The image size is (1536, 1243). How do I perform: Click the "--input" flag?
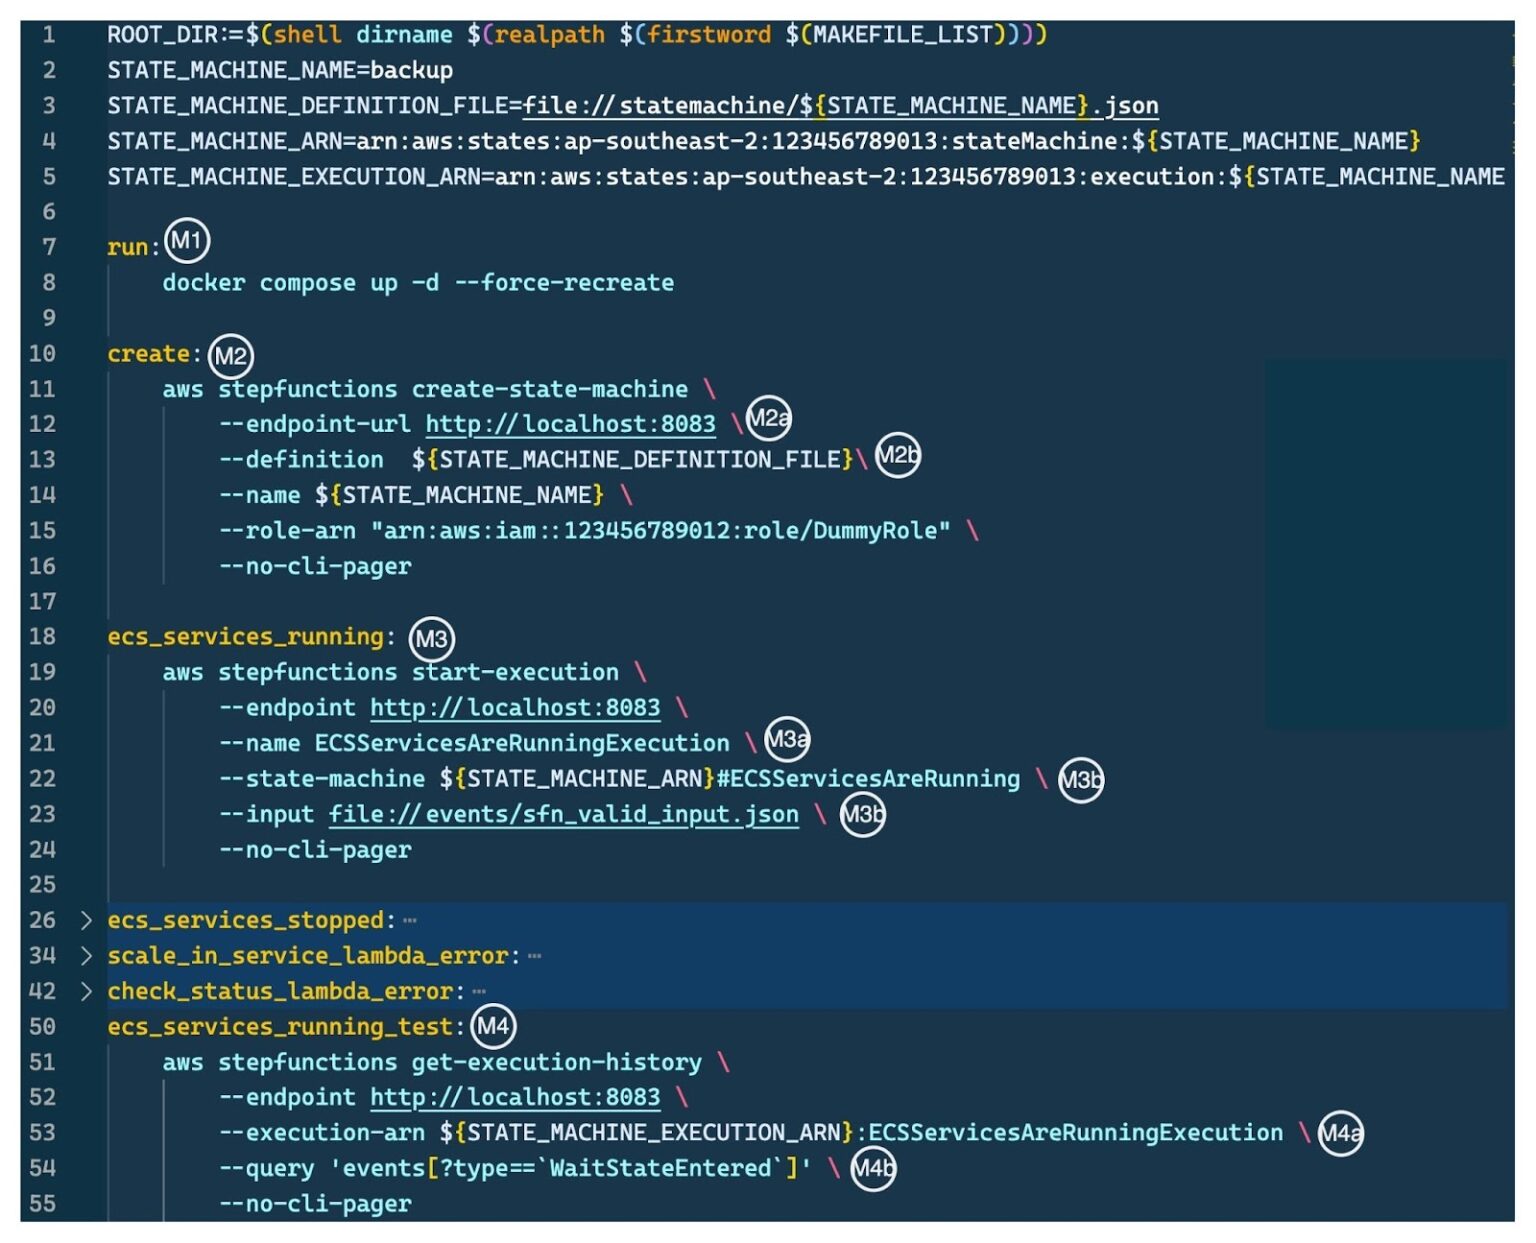pyautogui.click(x=266, y=814)
